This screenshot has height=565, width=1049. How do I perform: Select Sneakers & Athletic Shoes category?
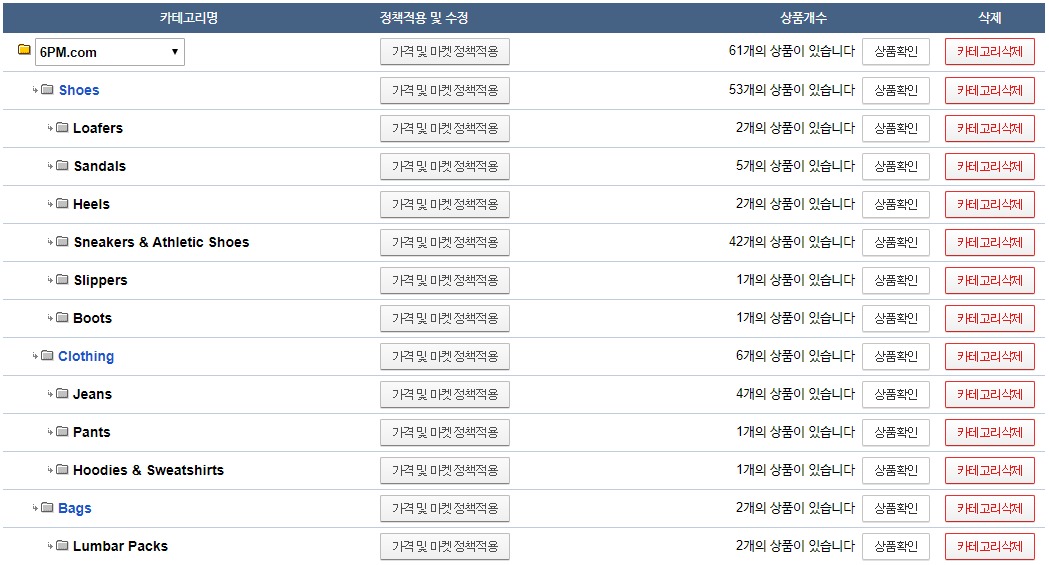click(x=161, y=242)
